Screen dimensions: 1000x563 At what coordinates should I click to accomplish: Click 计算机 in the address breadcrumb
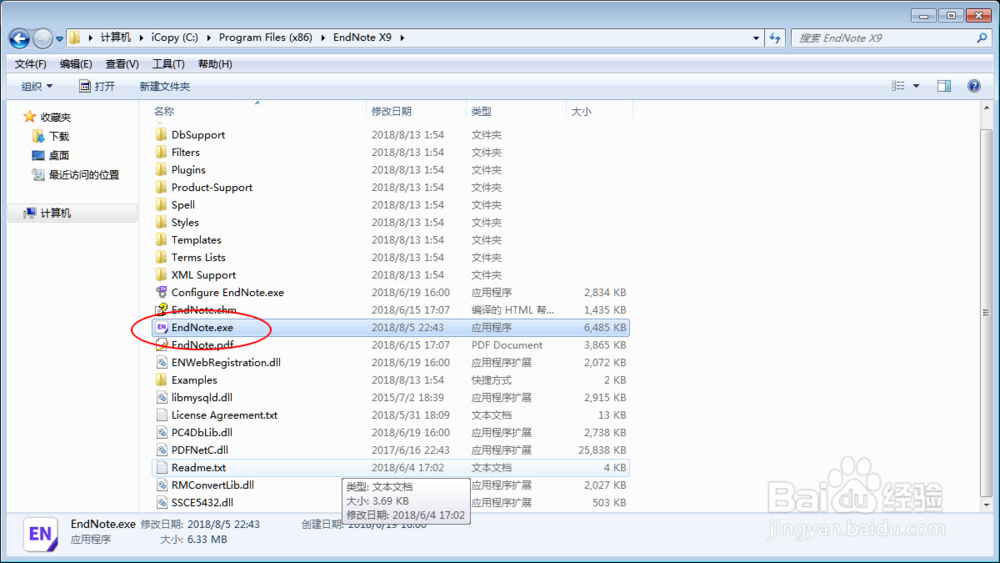pos(115,38)
